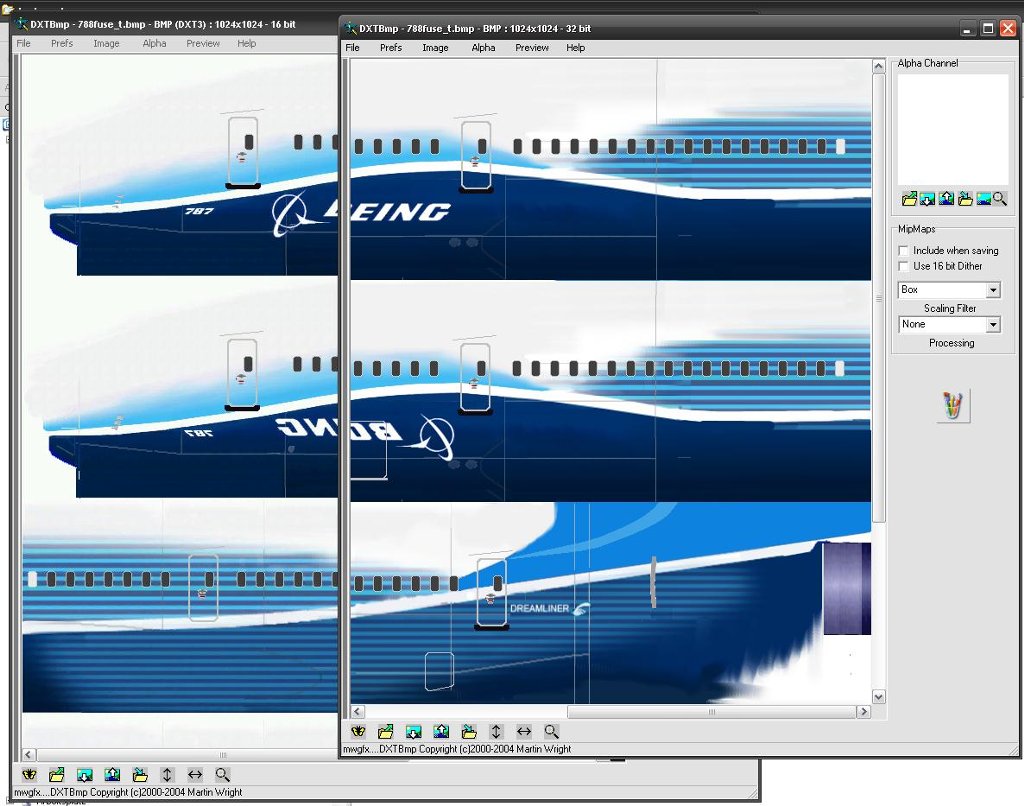The image size is (1024, 806).
Task: Click the front window's horizontal scrollbar right arrow
Action: pos(864,712)
